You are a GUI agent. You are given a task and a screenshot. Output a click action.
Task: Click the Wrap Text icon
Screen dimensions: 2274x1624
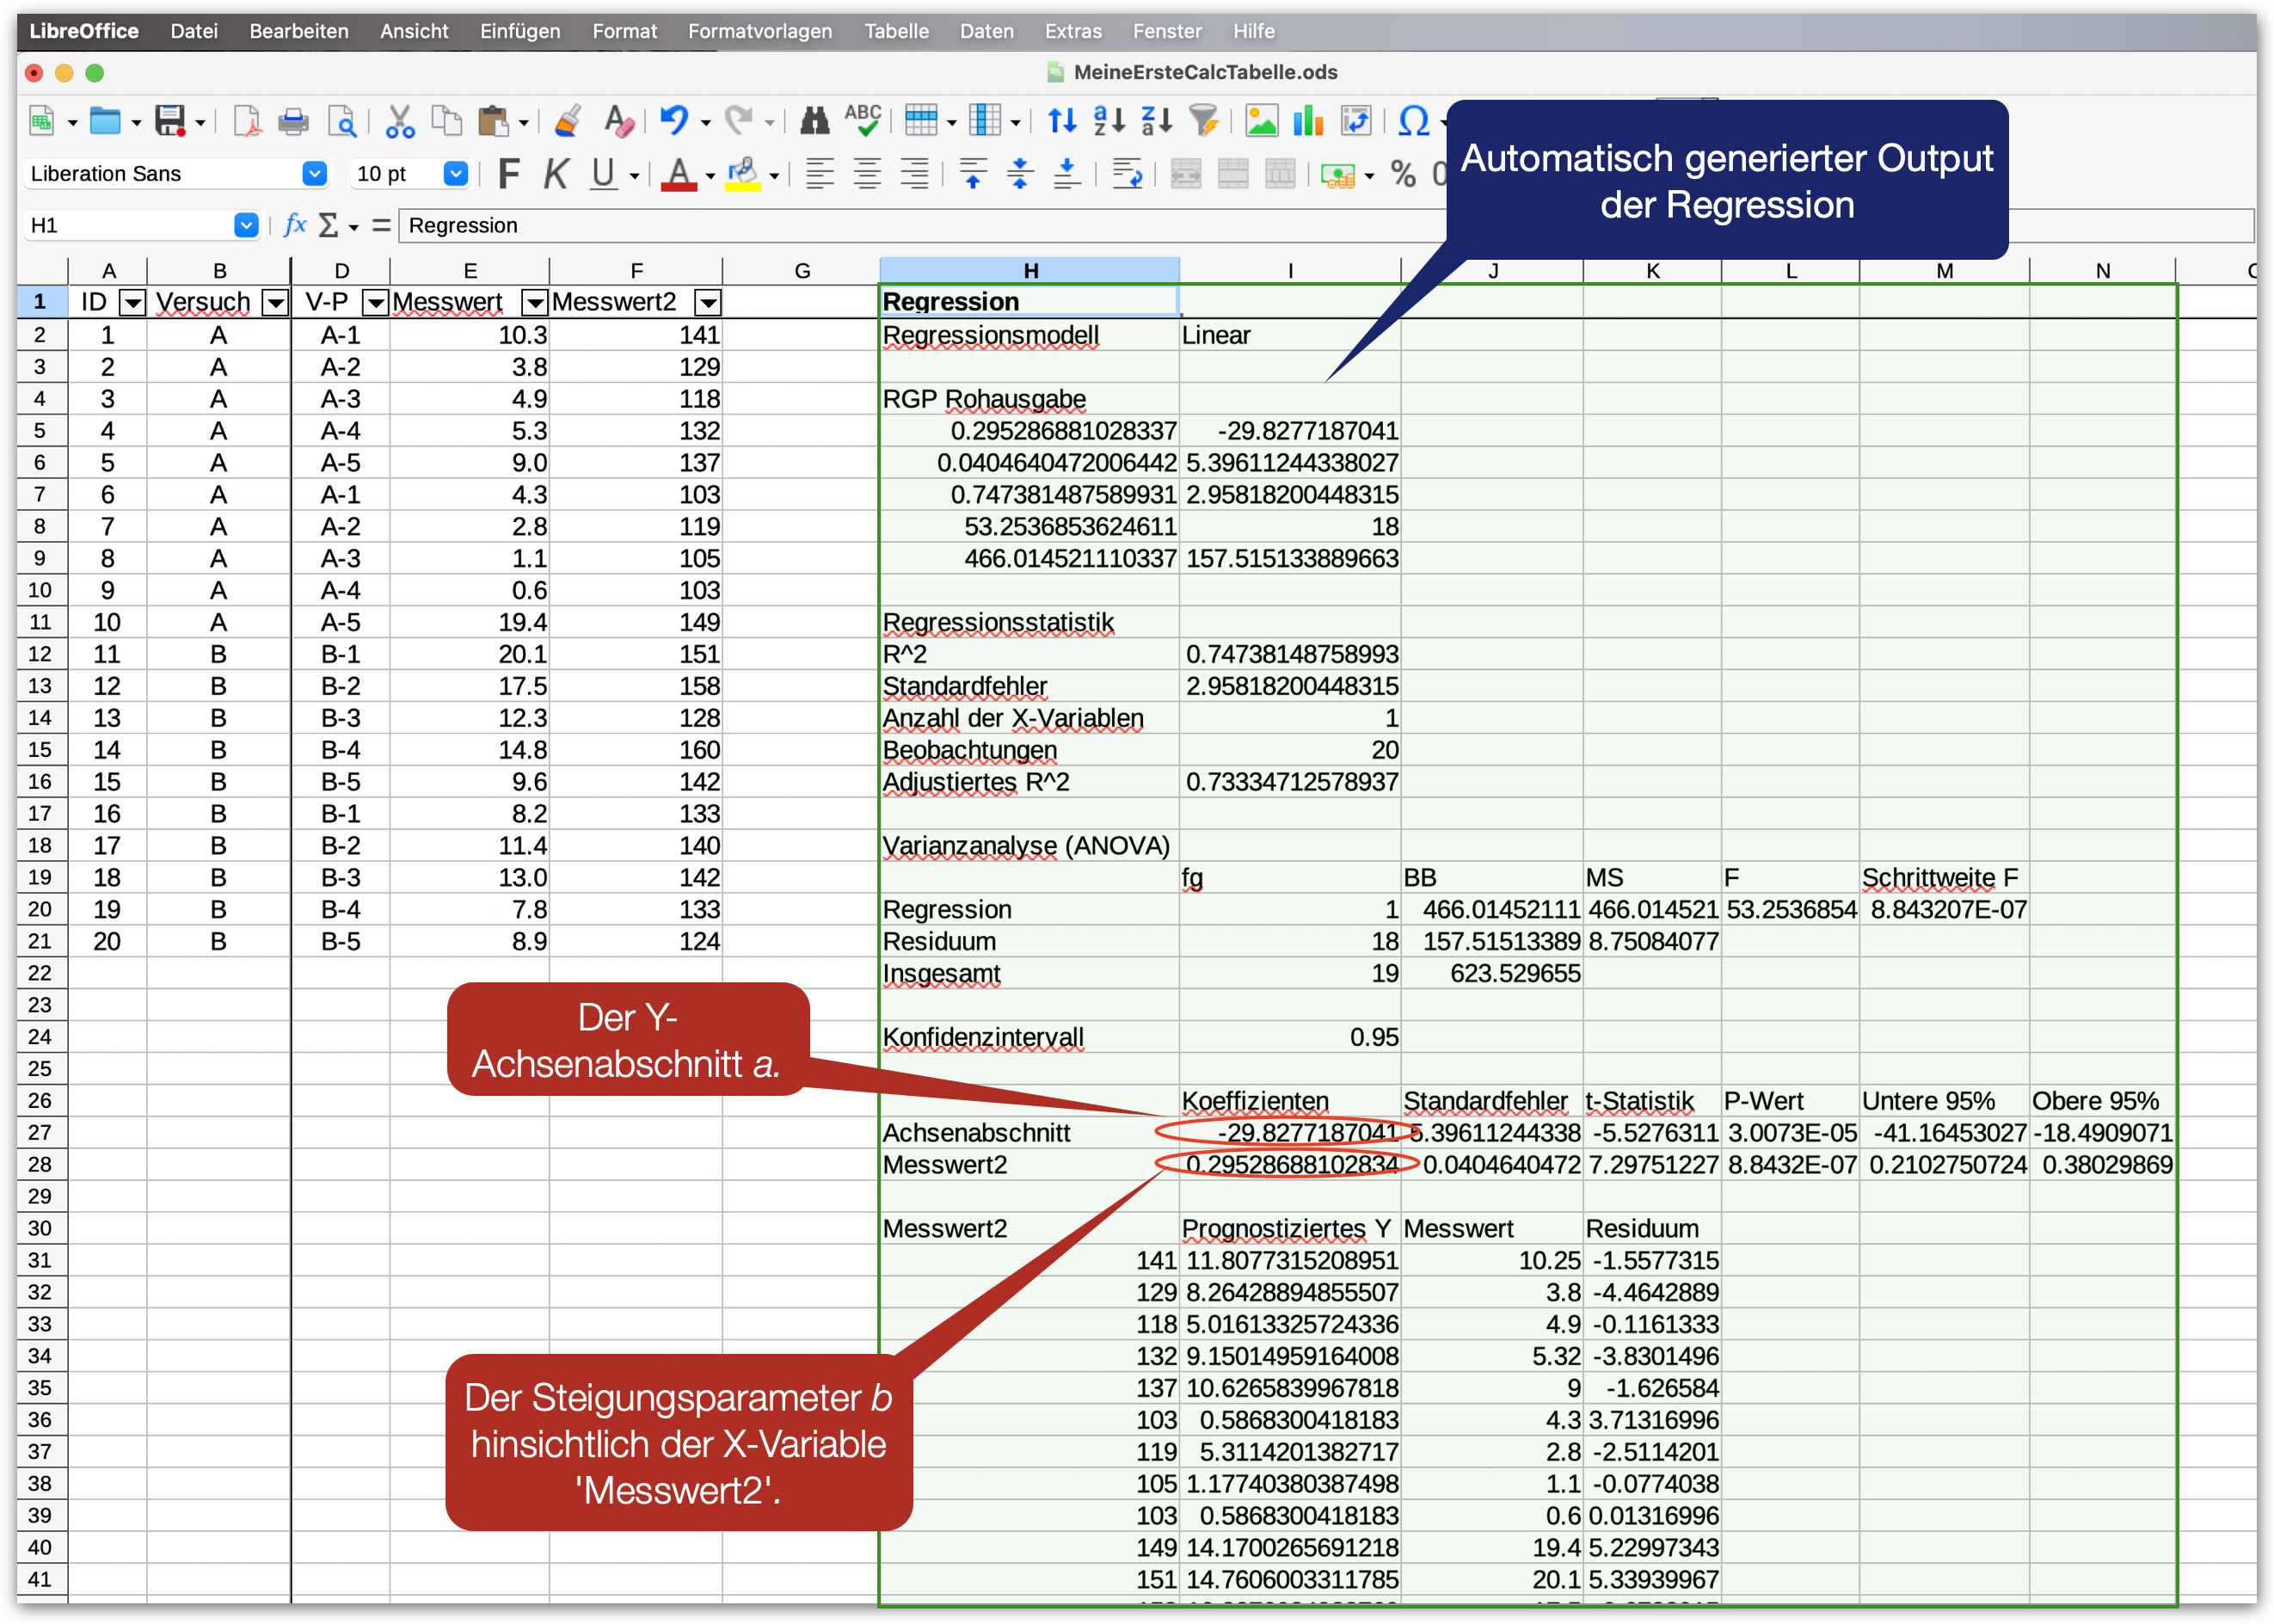1127,174
